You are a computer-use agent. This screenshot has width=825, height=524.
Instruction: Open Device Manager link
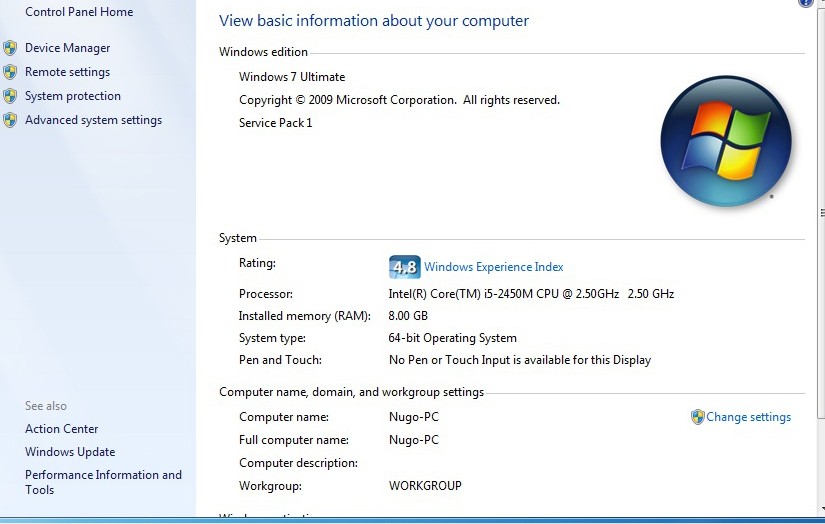(67, 48)
